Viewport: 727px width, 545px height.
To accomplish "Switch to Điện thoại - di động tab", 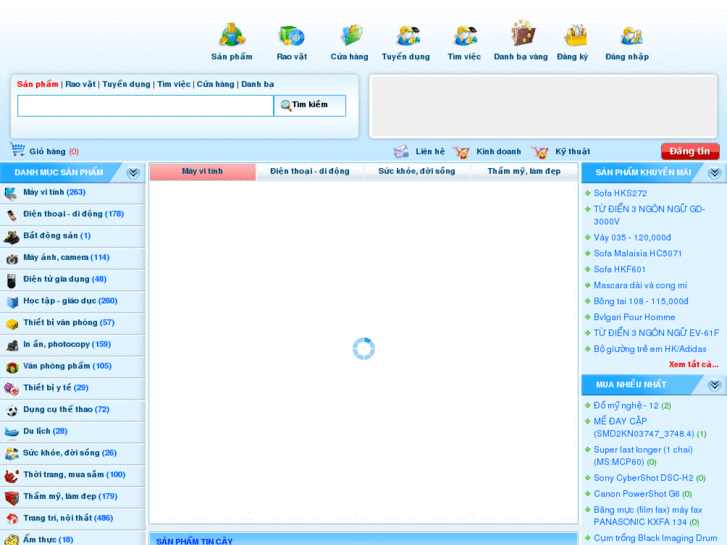I will [310, 171].
